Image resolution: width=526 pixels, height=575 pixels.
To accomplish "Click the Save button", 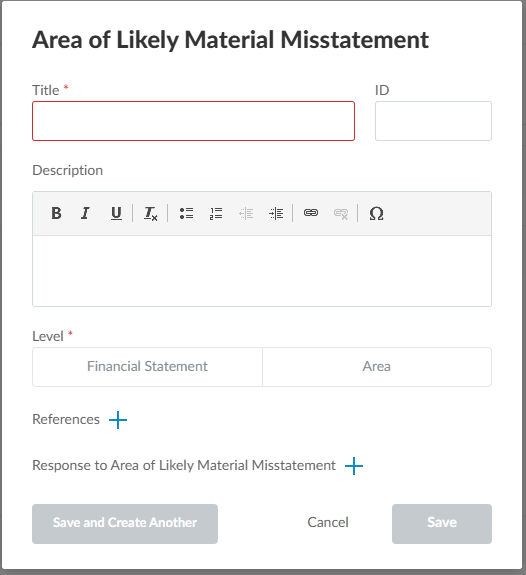I will (442, 524).
